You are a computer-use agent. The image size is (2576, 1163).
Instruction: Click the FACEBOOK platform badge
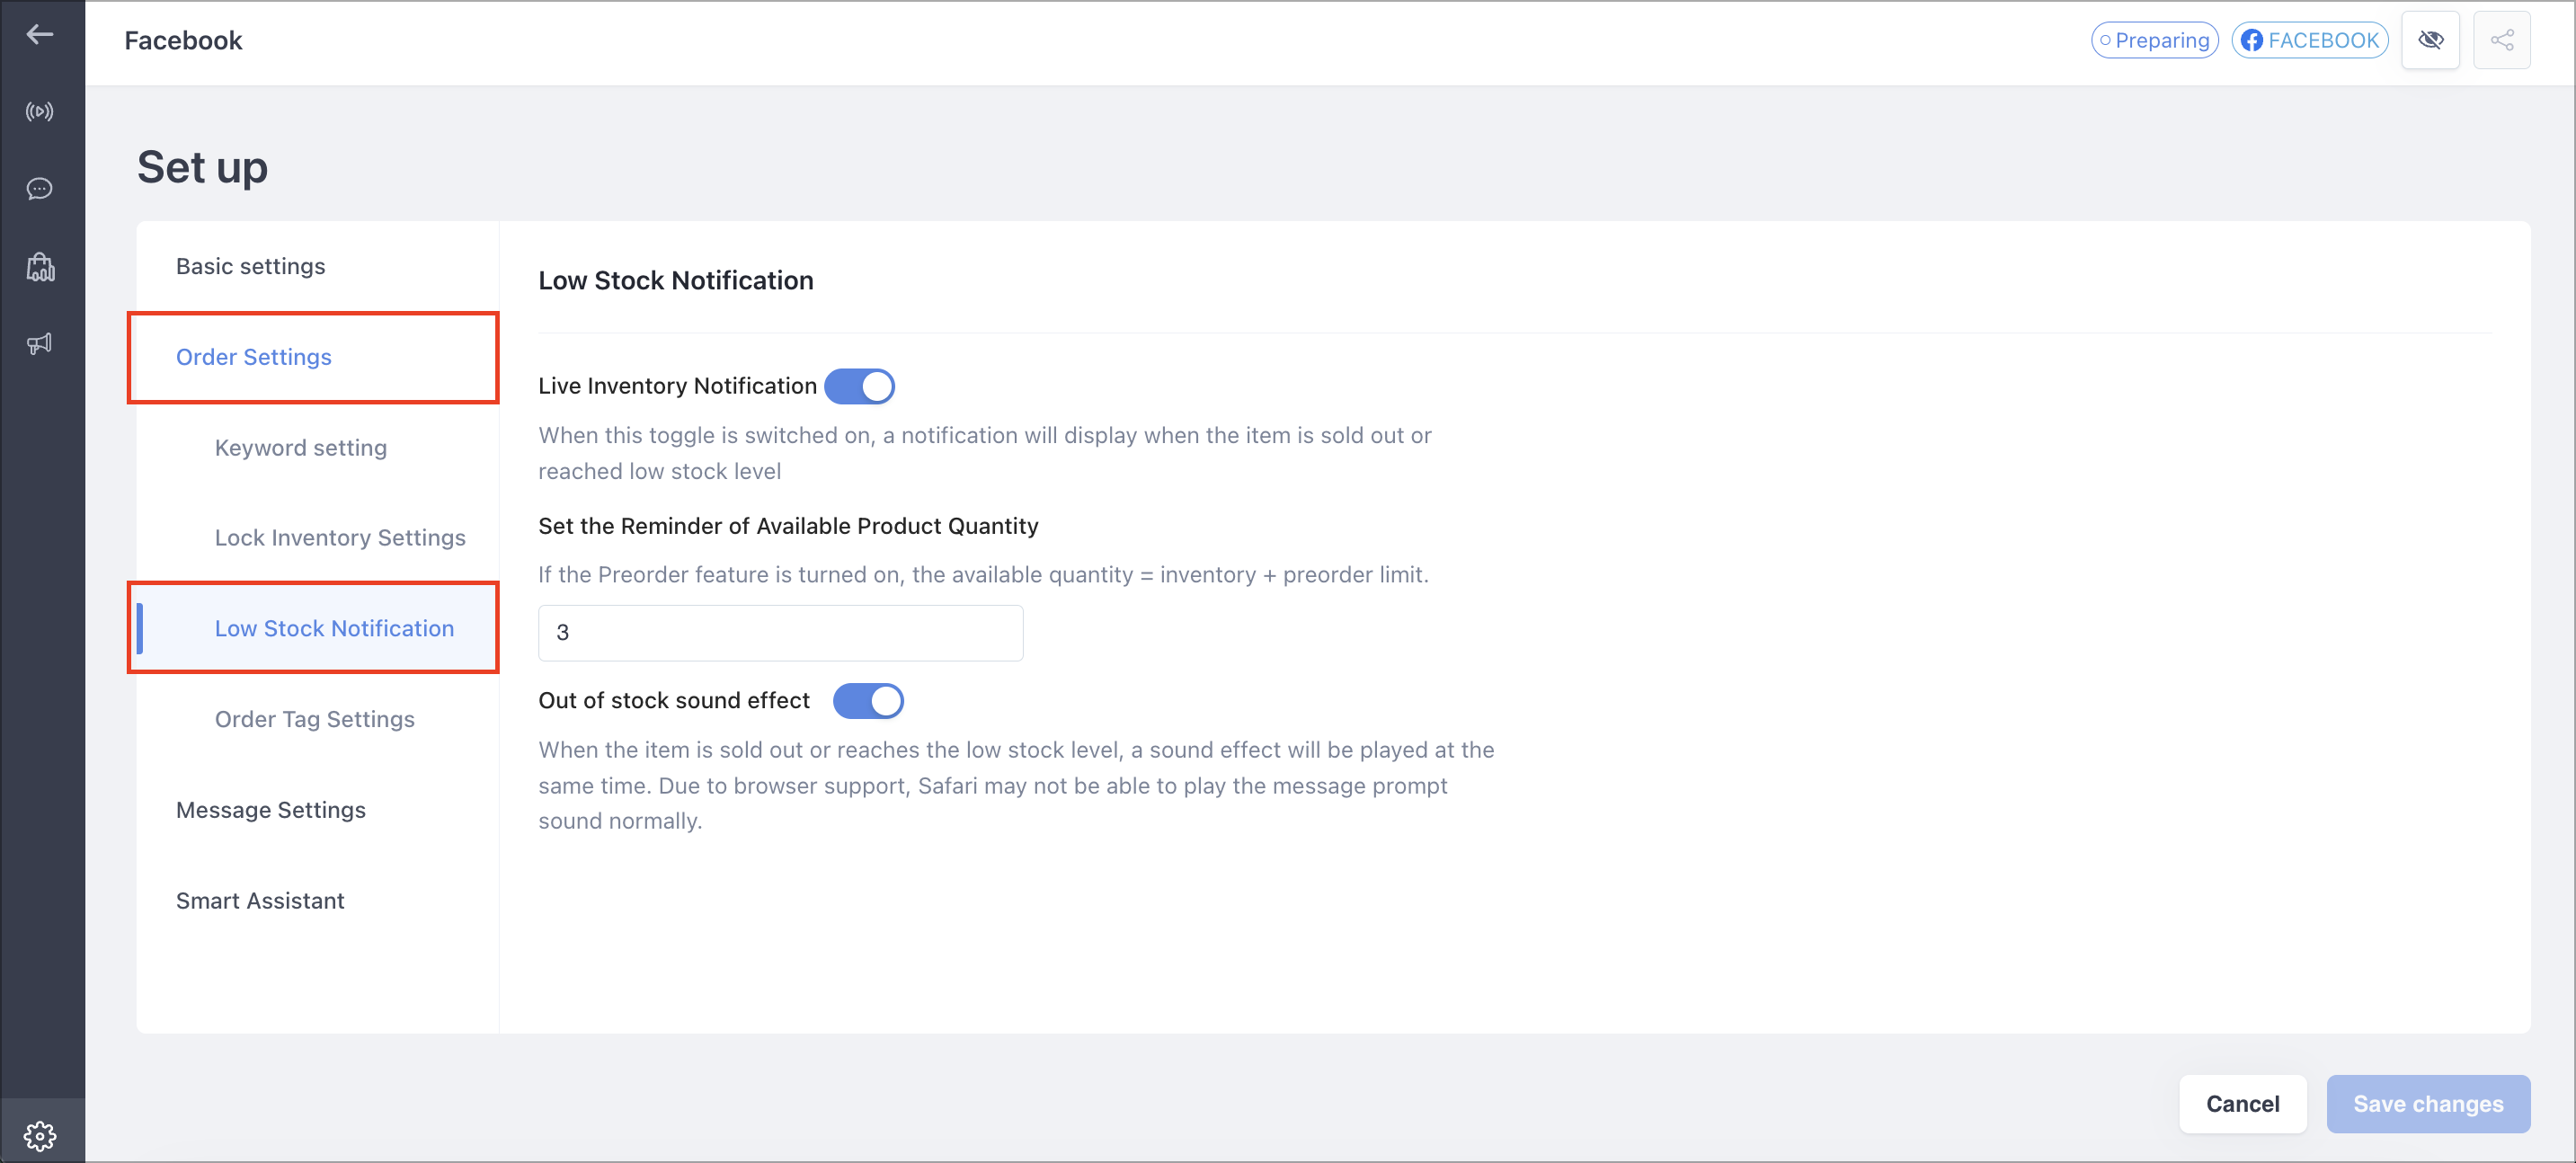tap(2310, 40)
